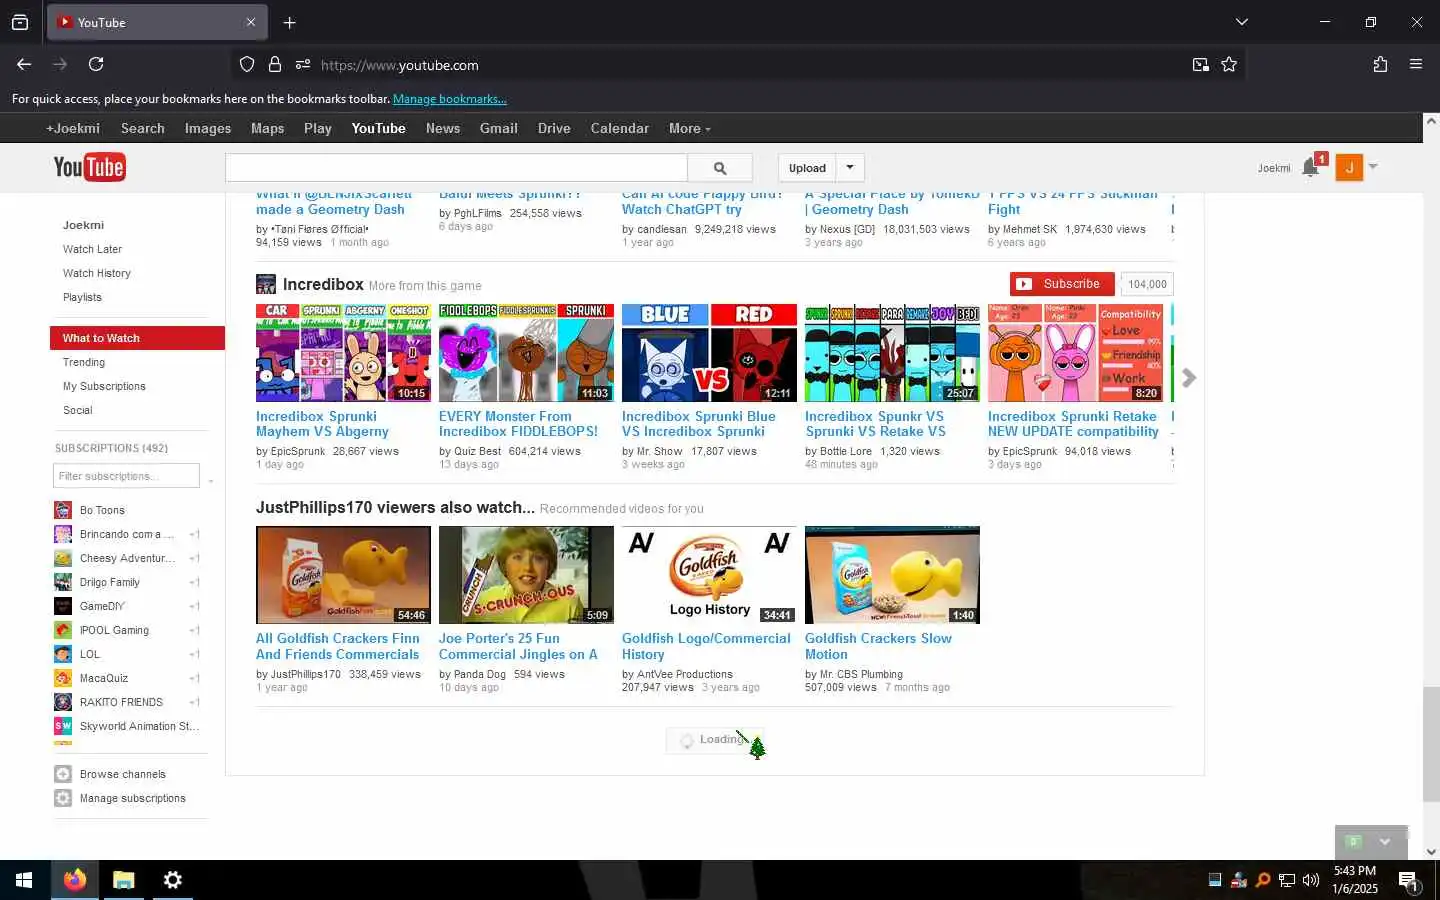Bookmark this page with star icon
The width and height of the screenshot is (1440, 900).
[x=1229, y=65]
